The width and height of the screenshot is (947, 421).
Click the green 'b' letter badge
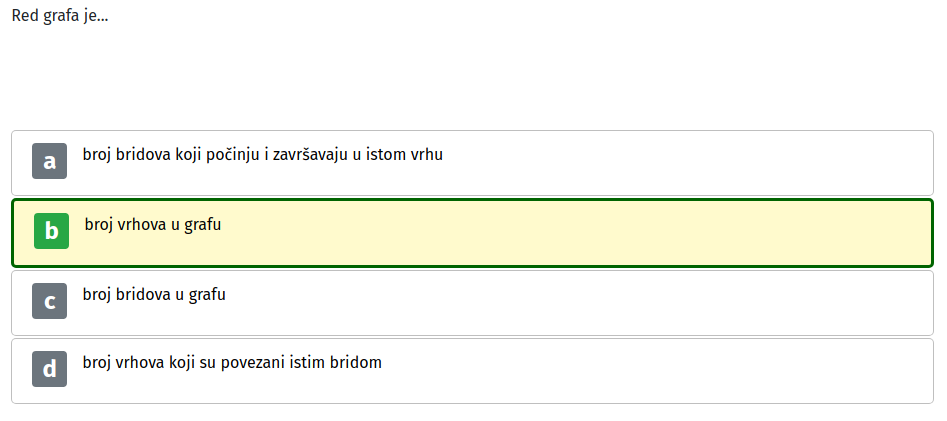(x=51, y=231)
